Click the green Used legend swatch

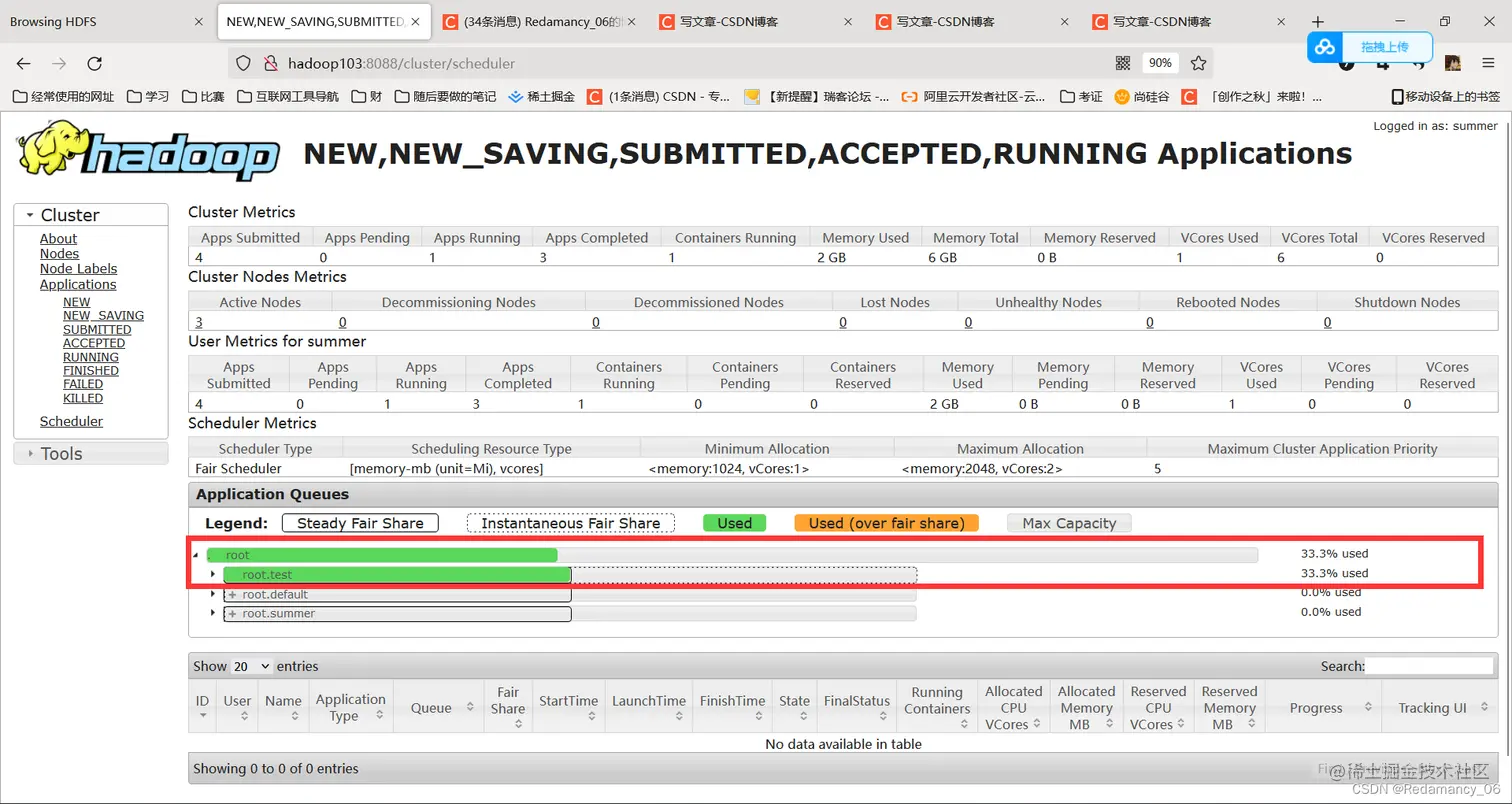(x=734, y=523)
